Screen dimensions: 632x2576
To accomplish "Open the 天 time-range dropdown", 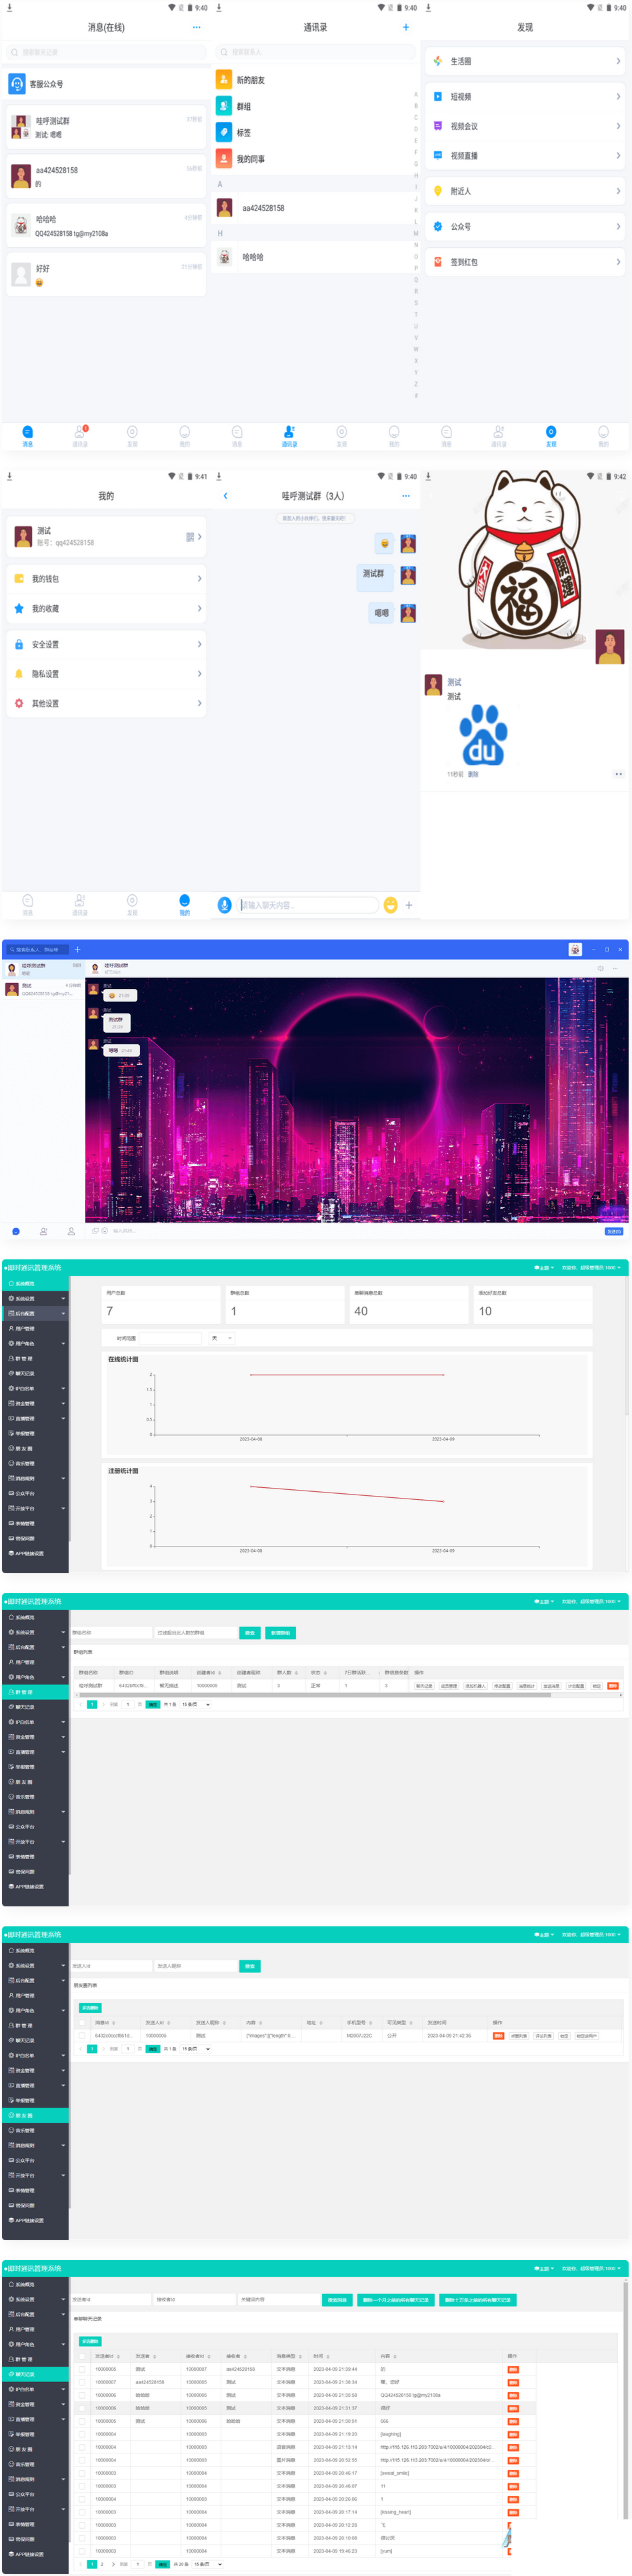I will click(221, 1337).
